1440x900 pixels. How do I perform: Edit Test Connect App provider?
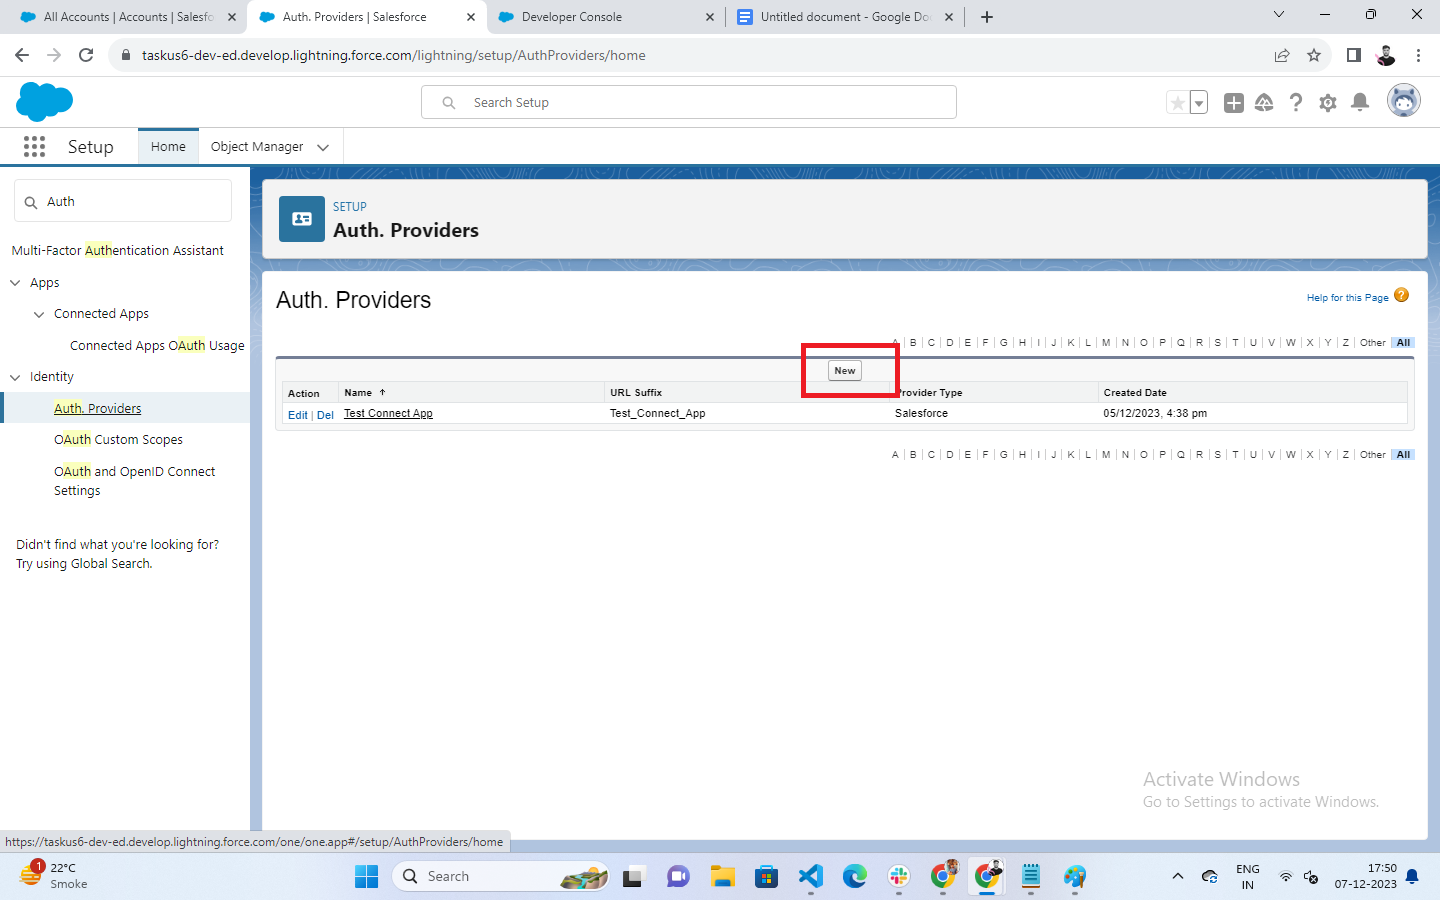298,415
